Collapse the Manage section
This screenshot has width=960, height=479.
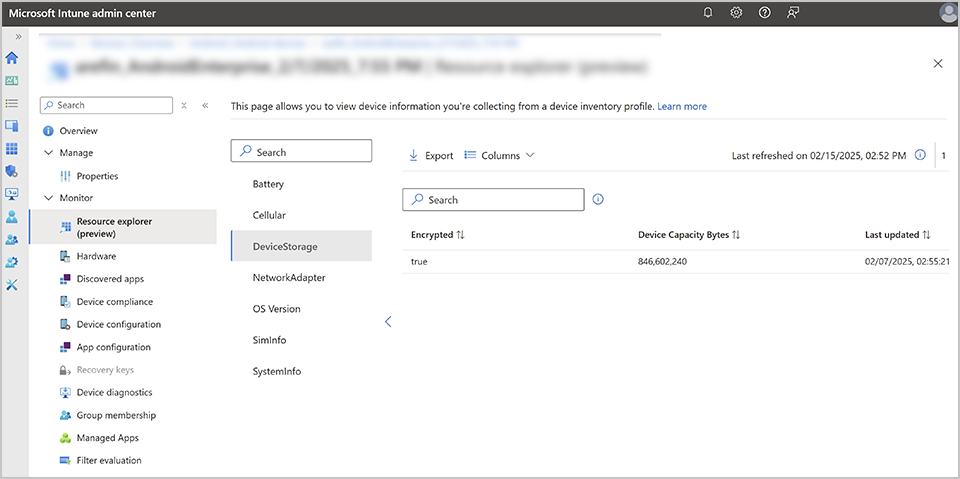49,153
